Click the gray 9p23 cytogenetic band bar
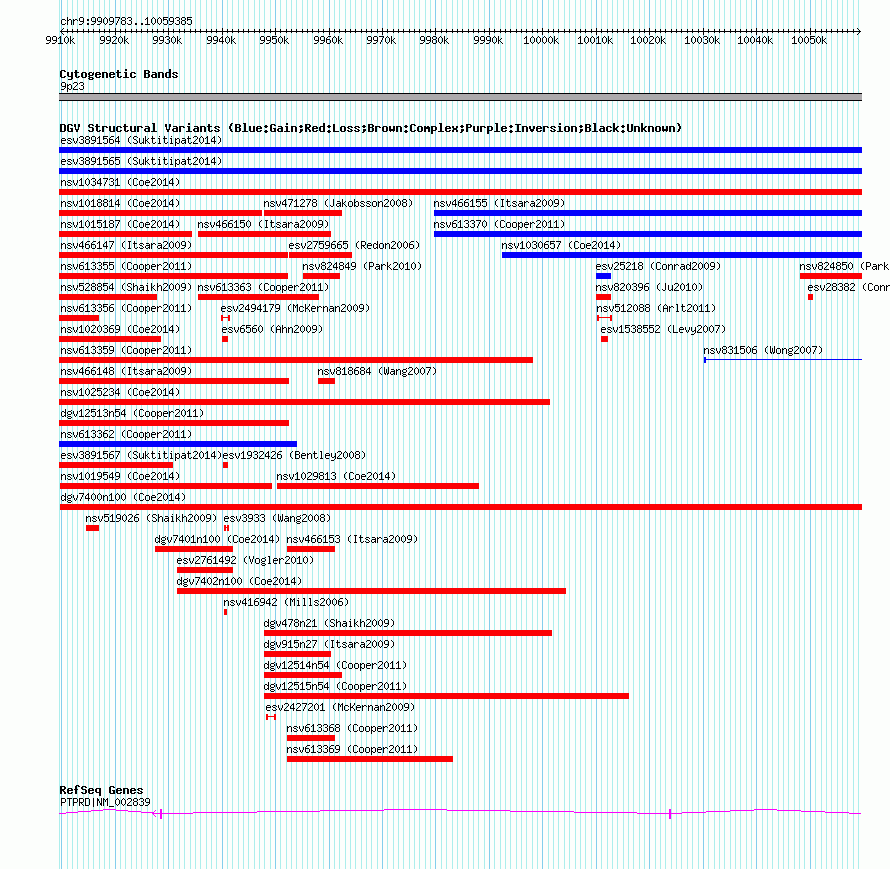The height and width of the screenshot is (869, 890). coord(460,97)
